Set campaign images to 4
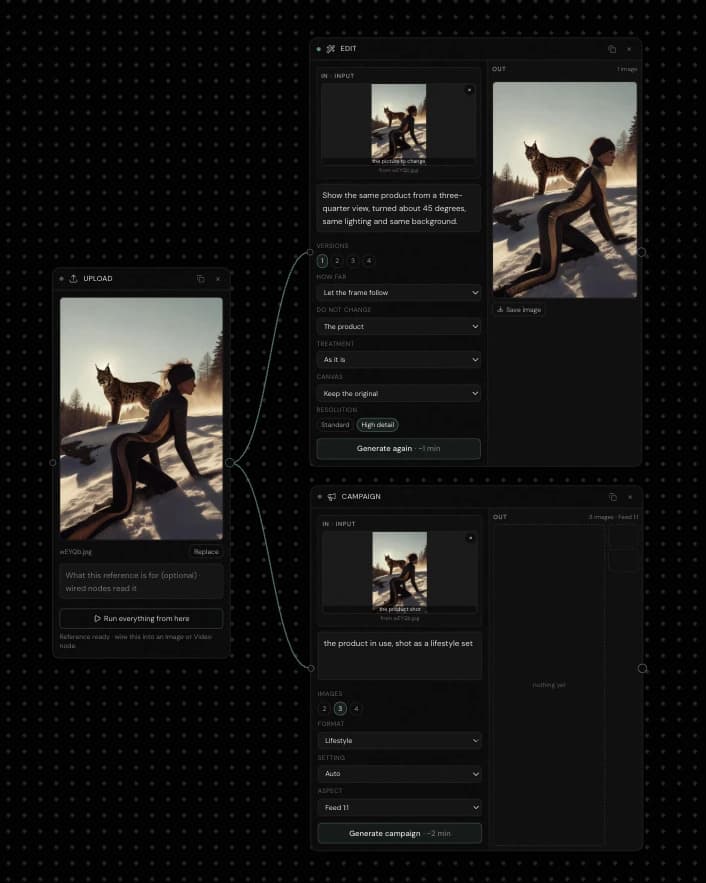The width and height of the screenshot is (706, 883). [x=356, y=708]
